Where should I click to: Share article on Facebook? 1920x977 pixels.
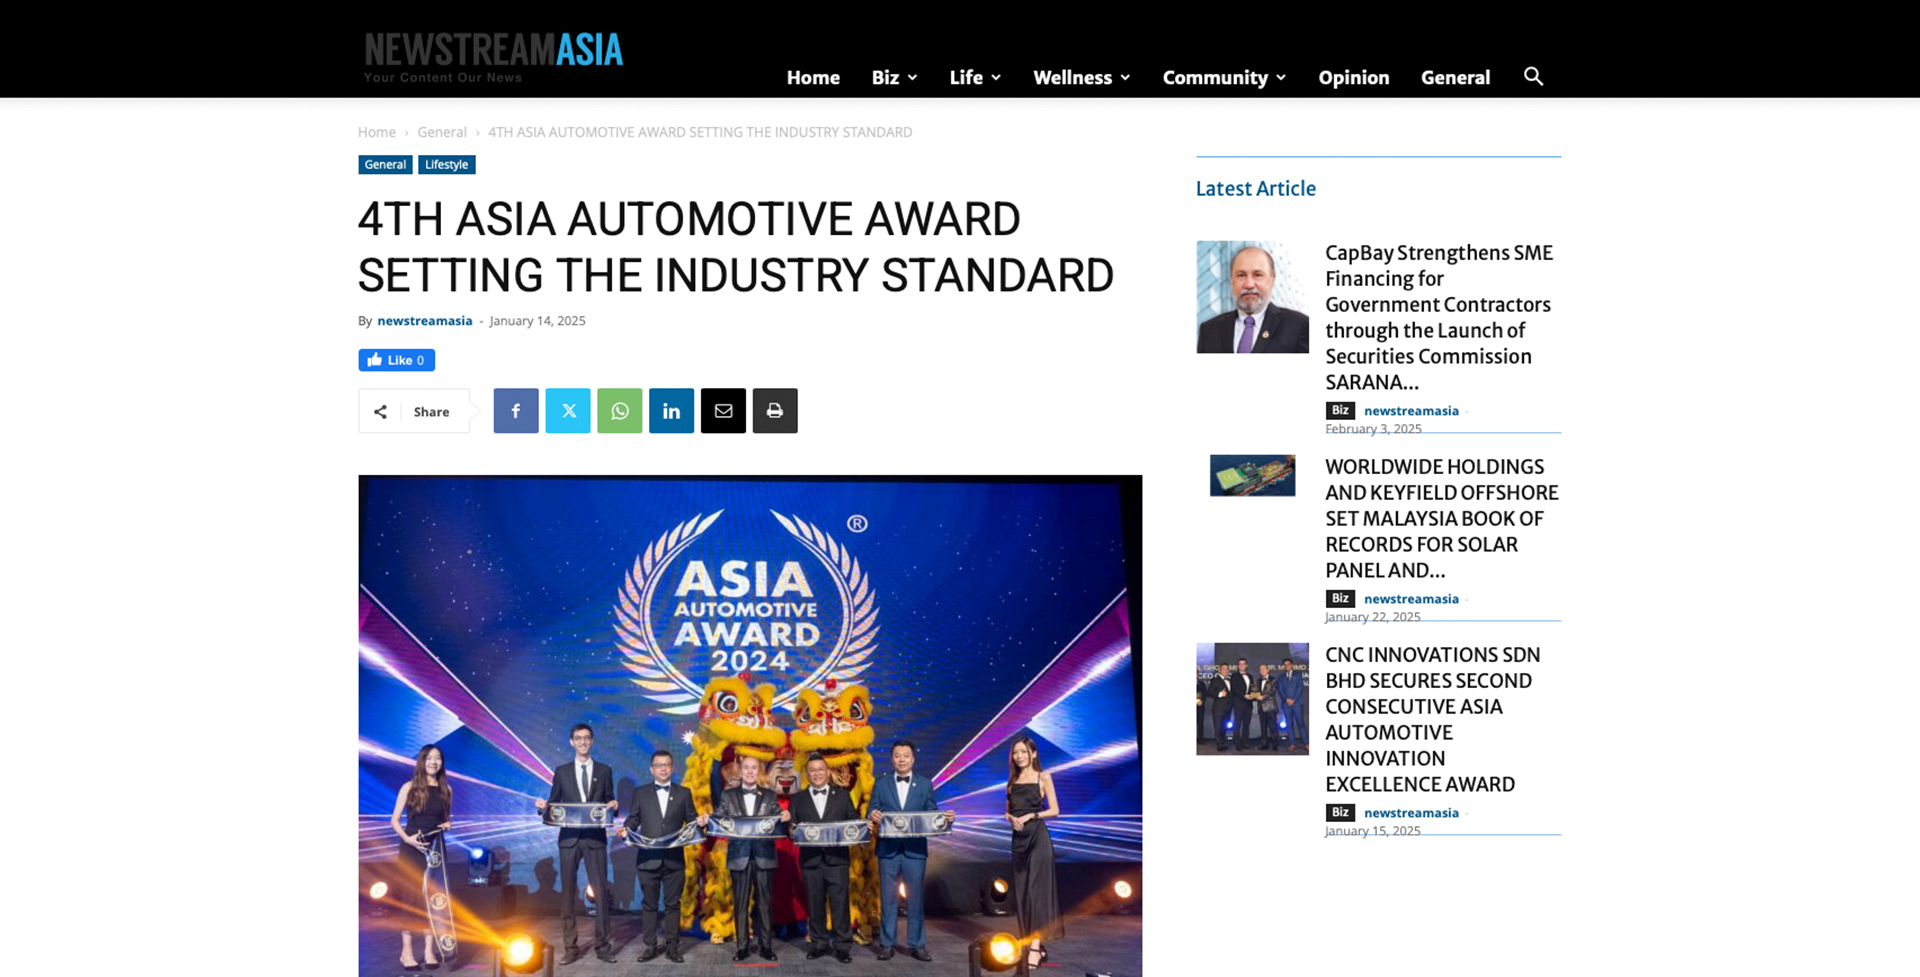click(516, 411)
